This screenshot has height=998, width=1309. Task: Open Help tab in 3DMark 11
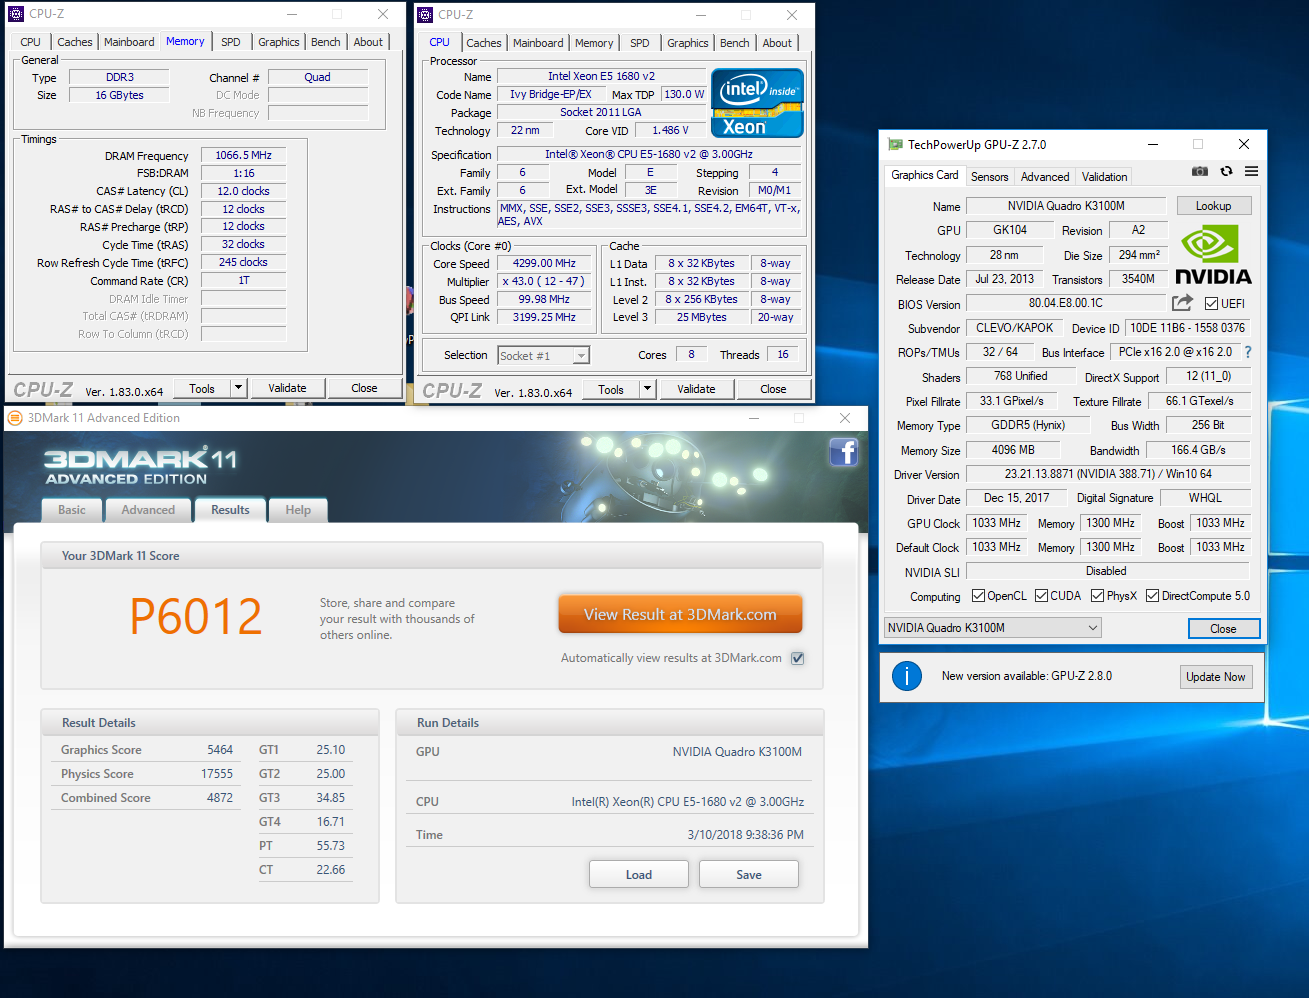(298, 510)
